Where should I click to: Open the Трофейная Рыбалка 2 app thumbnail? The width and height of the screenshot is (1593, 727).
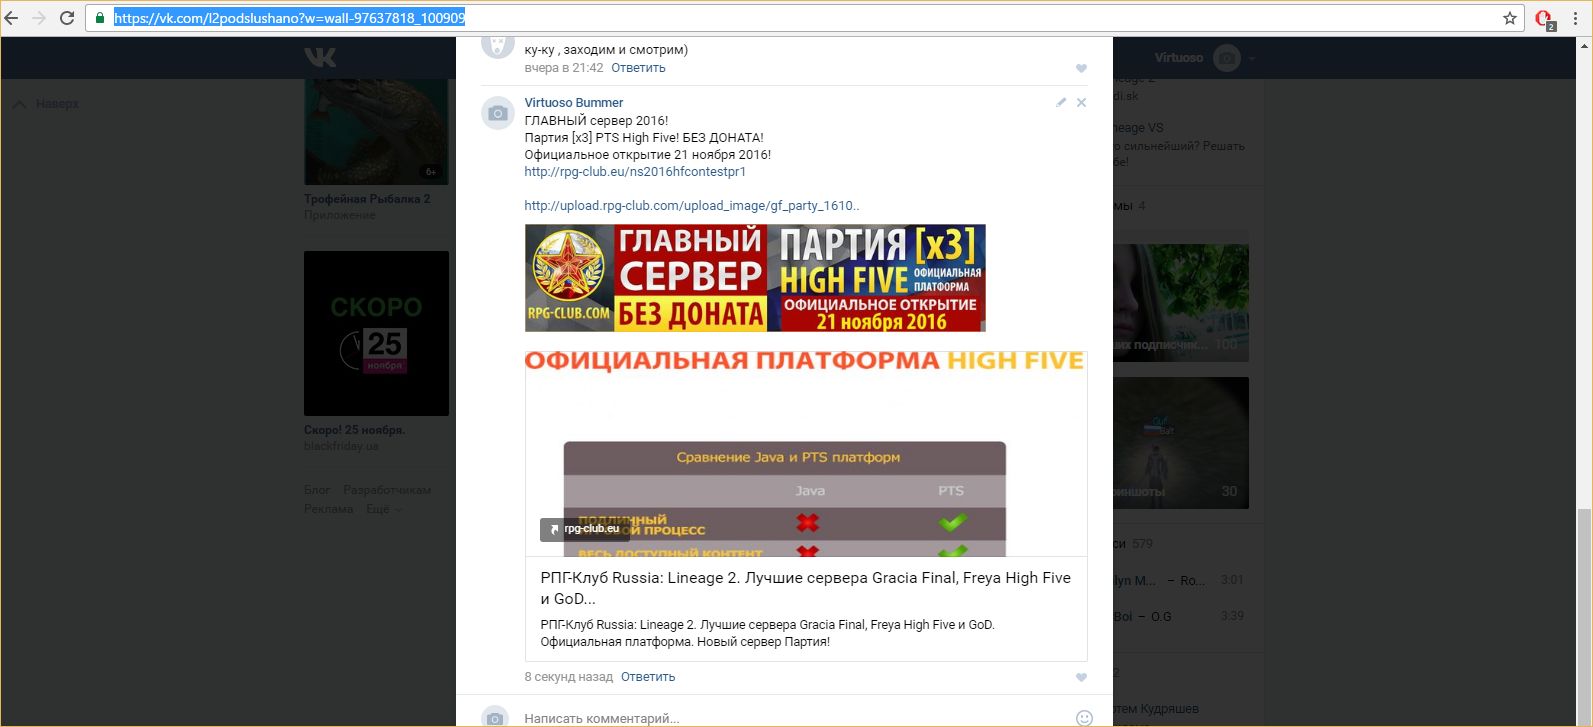point(376,131)
